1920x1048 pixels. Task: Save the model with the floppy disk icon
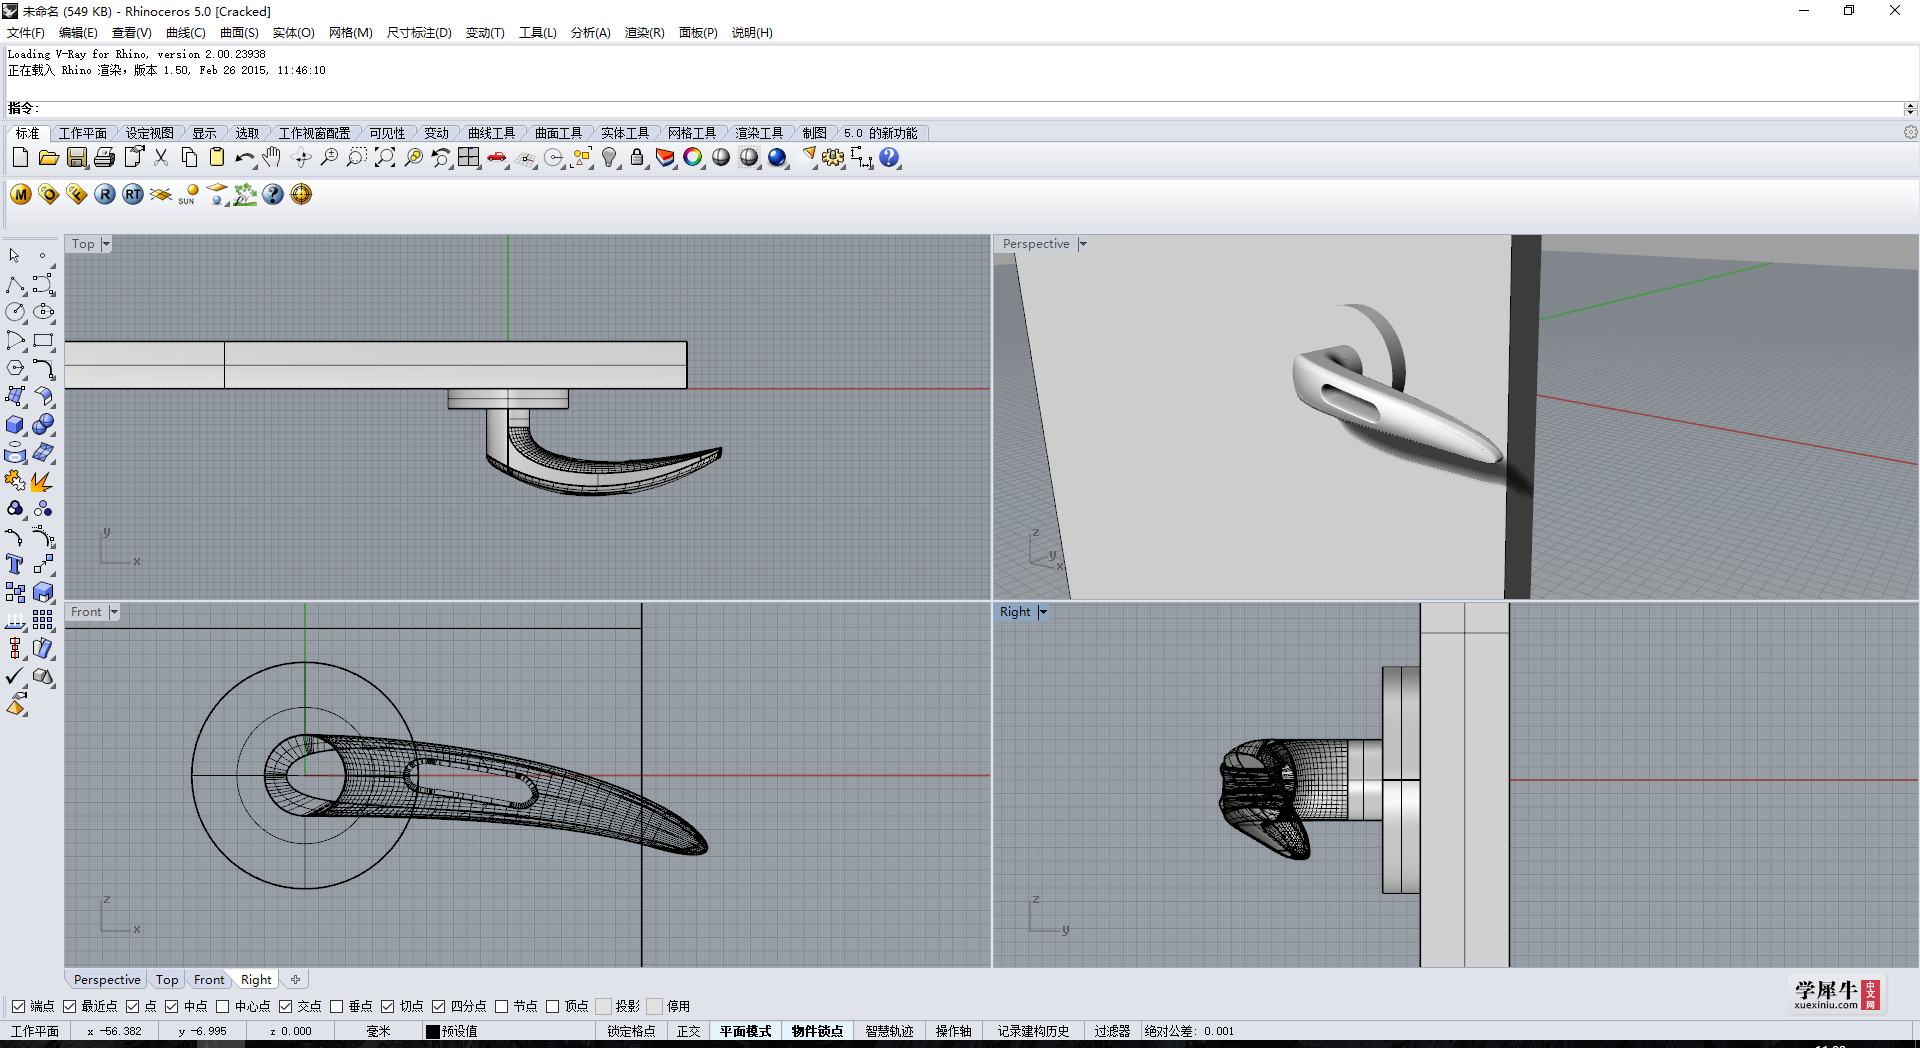76,157
